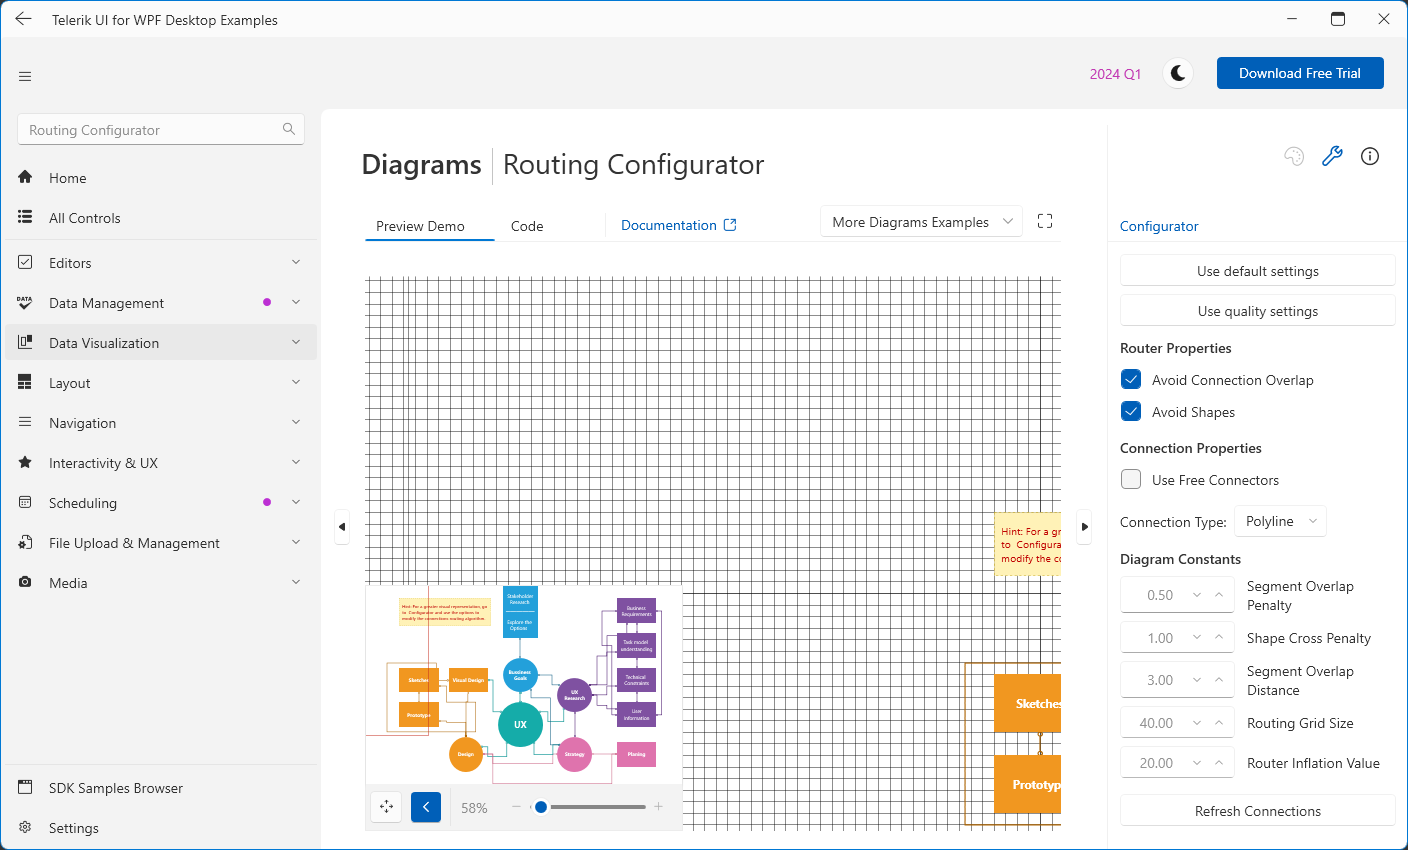Open the theme palette icon
The image size is (1408, 850).
click(x=1294, y=156)
